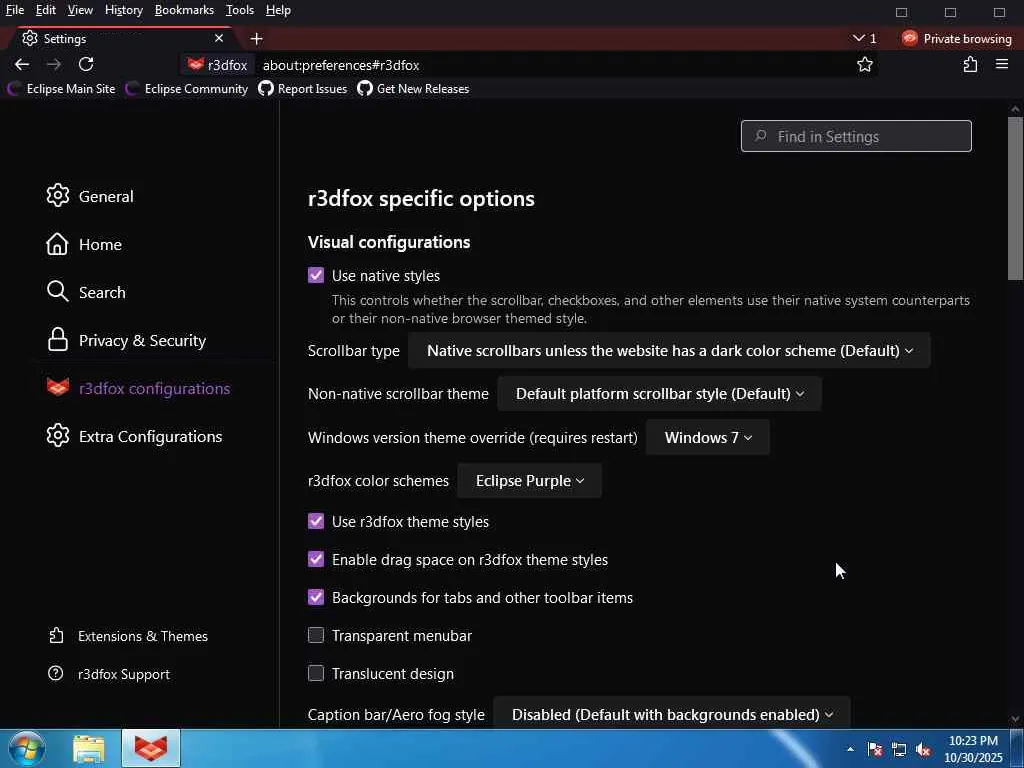The width and height of the screenshot is (1024, 768).
Task: Uncheck Use r3dfox theme styles
Action: 316,521
